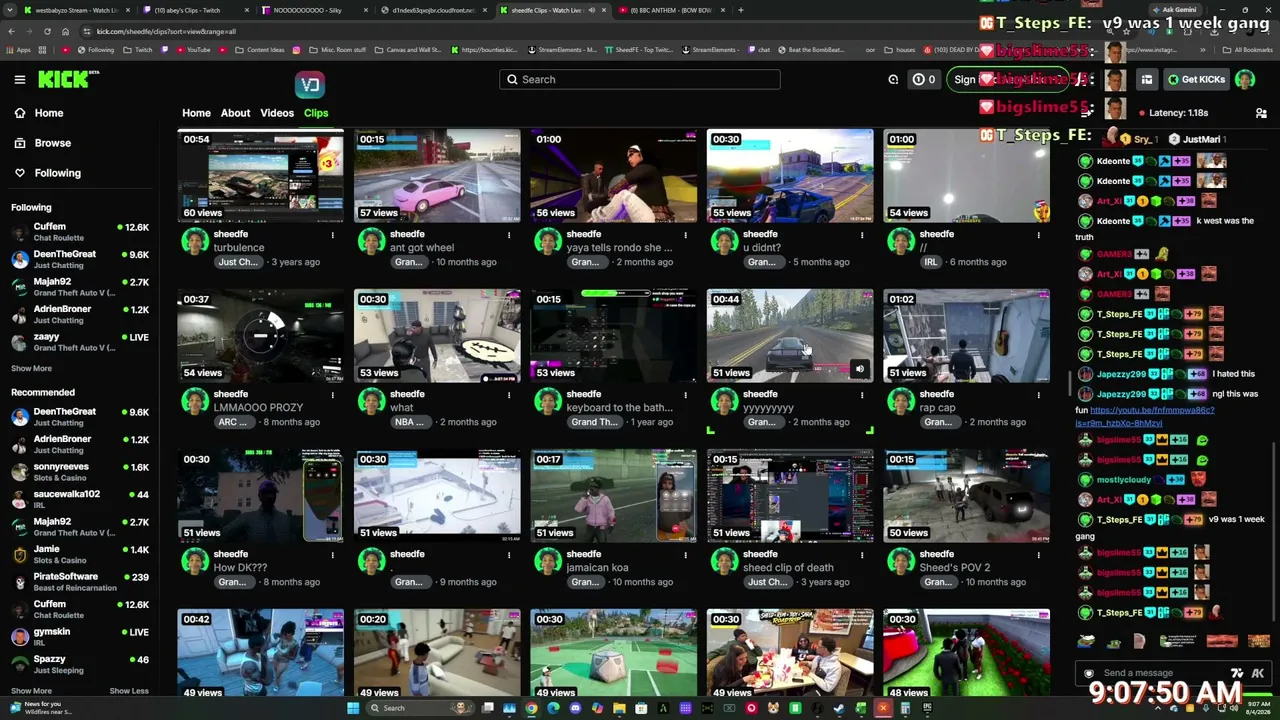Image resolution: width=1280 pixels, height=720 pixels.
Task: Open sonnyreeves channel in Recommended
Action: click(x=80, y=472)
